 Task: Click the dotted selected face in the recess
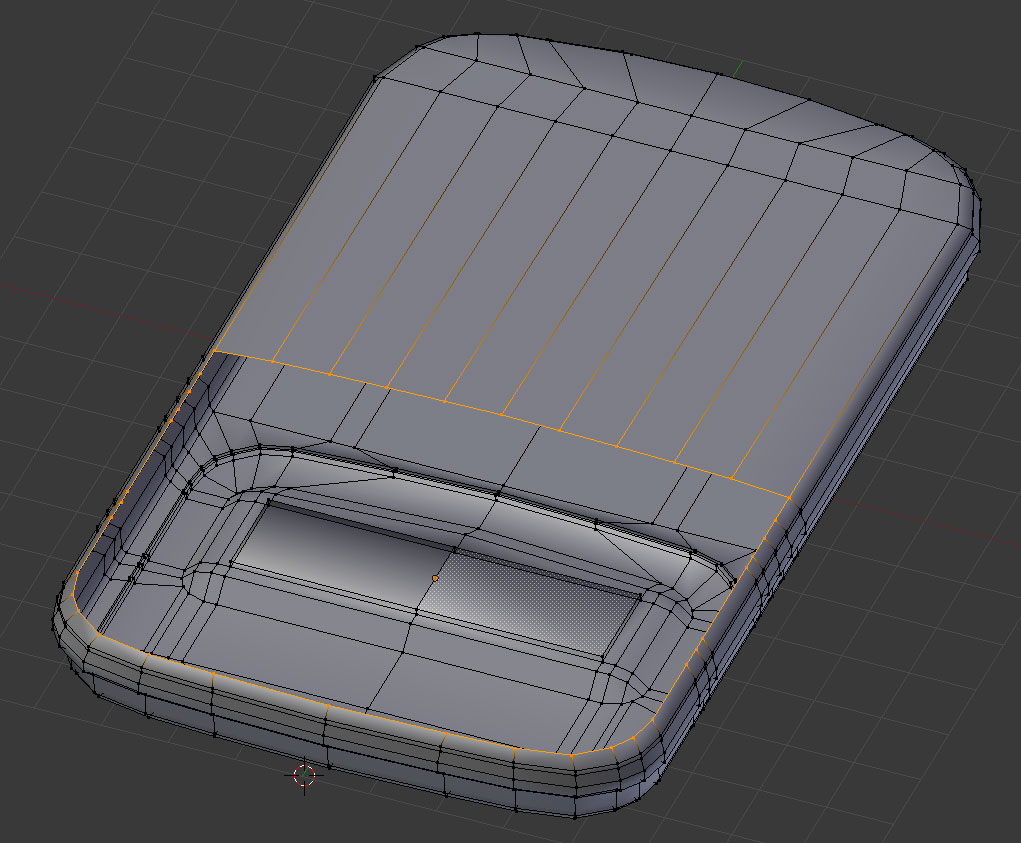click(533, 603)
